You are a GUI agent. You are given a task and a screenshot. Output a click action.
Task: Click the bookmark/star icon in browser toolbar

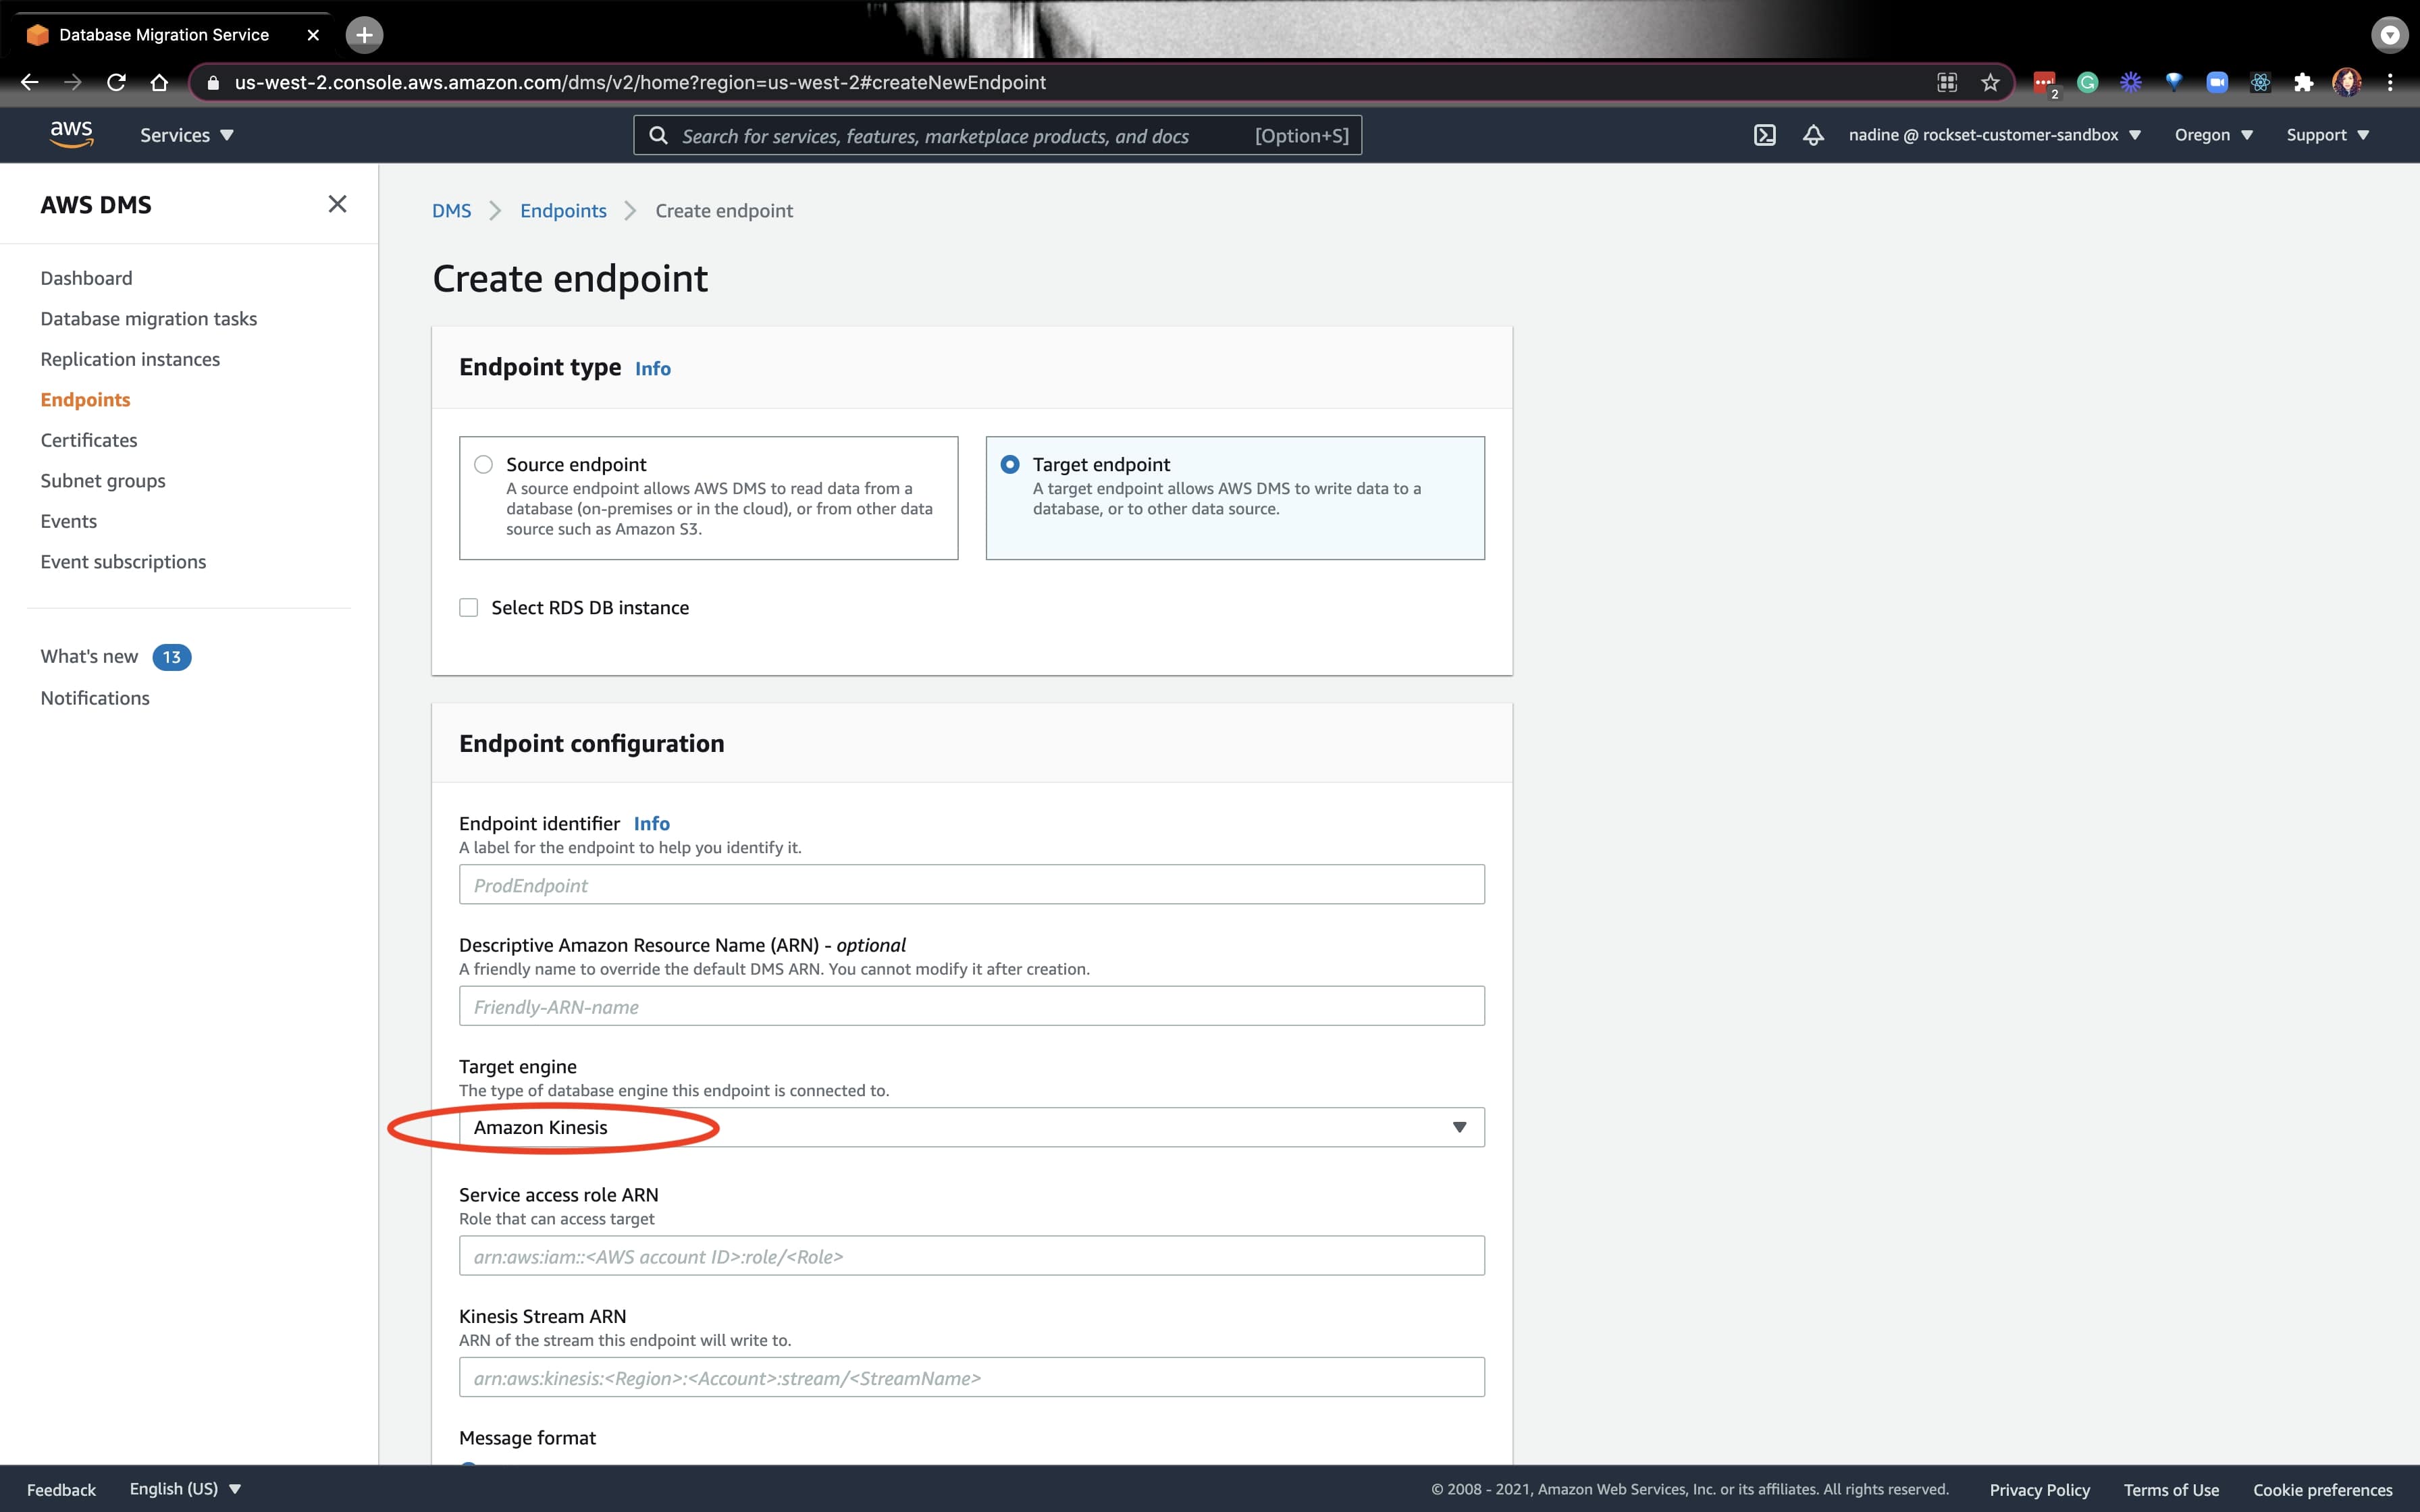coord(1991,82)
